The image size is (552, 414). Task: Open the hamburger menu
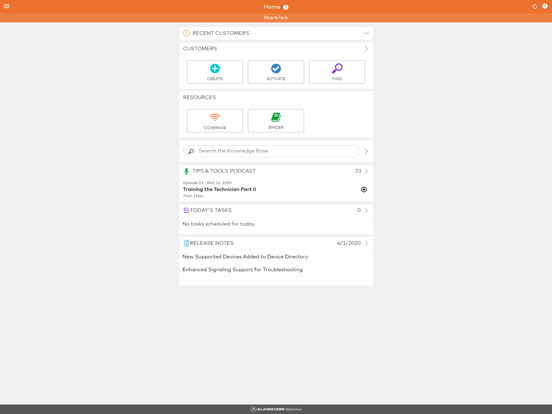pyautogui.click(x=6, y=6)
